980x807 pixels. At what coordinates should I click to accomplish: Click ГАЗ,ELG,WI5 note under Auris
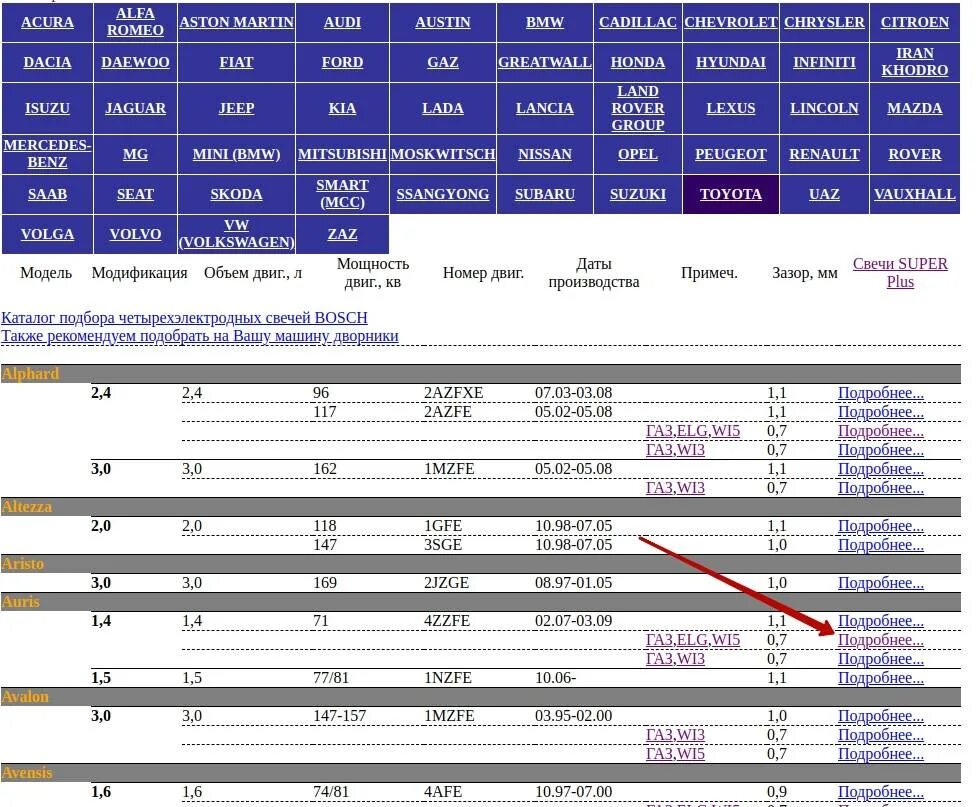click(x=692, y=639)
